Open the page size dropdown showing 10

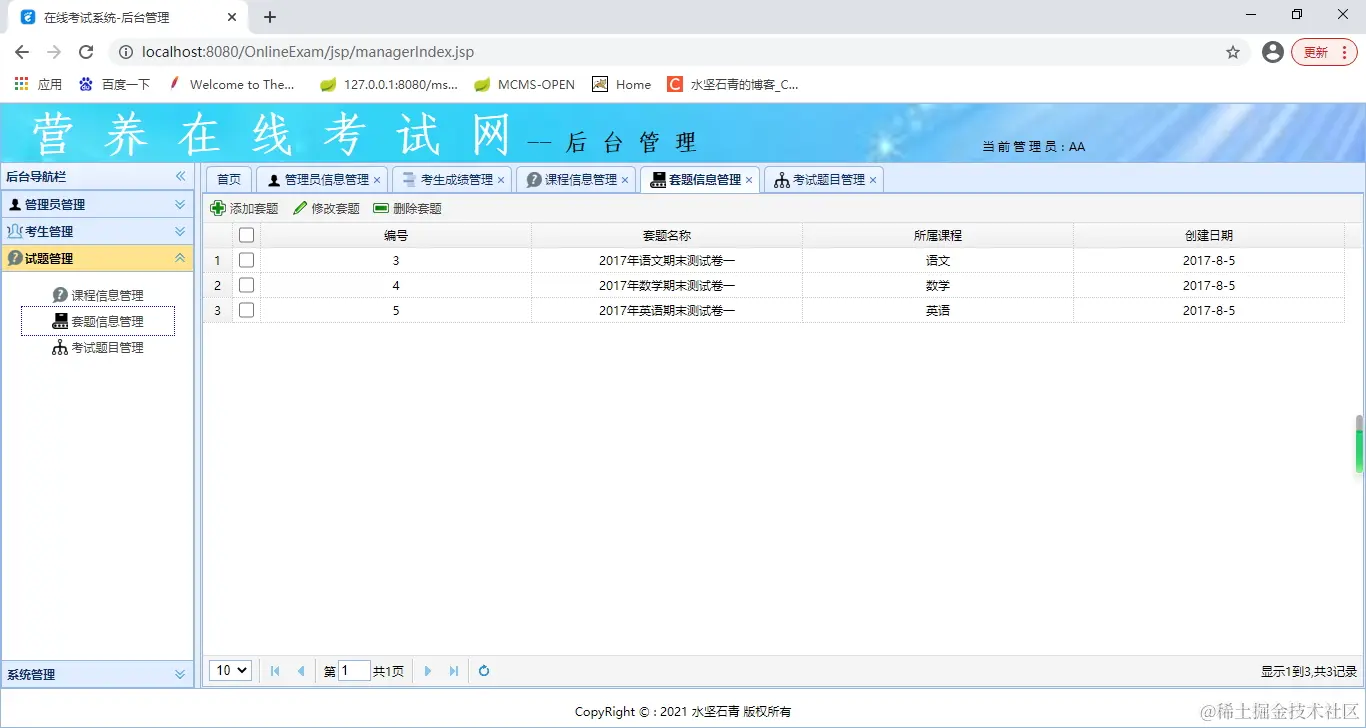pyautogui.click(x=230, y=670)
